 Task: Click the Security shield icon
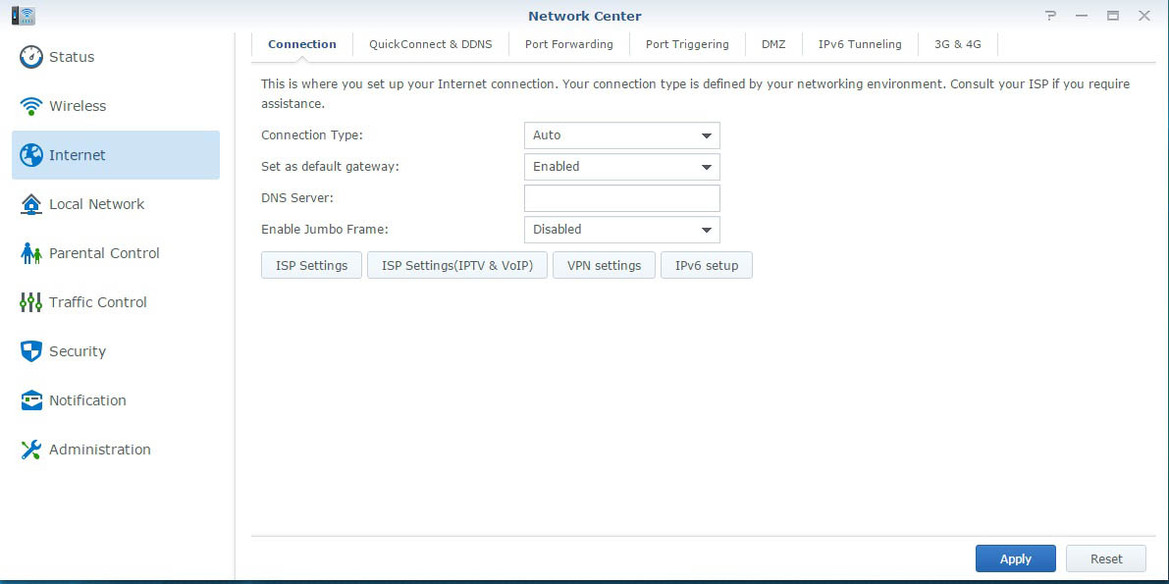pos(31,351)
